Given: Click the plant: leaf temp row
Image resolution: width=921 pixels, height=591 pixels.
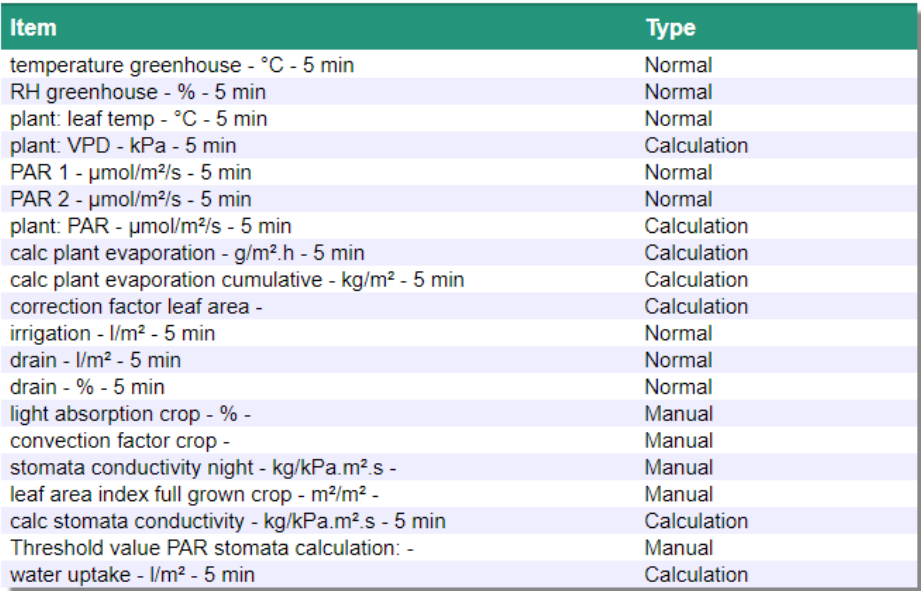Looking at the screenshot, I should tap(139, 119).
